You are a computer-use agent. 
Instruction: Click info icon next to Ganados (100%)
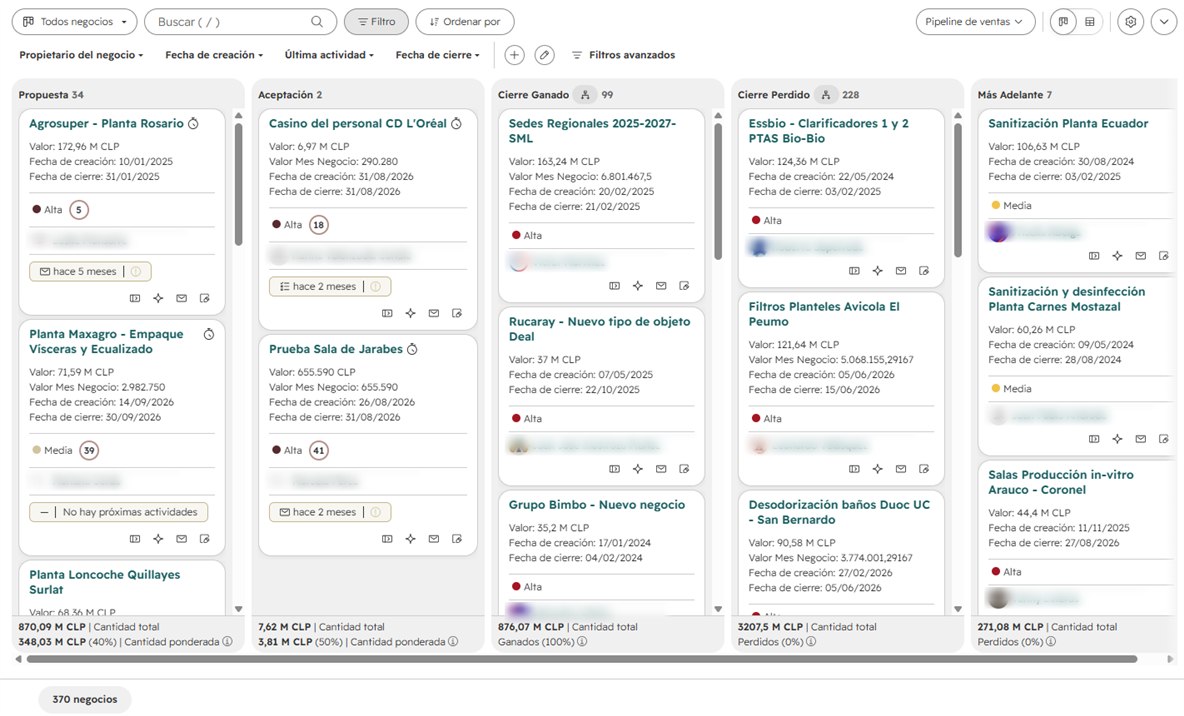[582, 642]
